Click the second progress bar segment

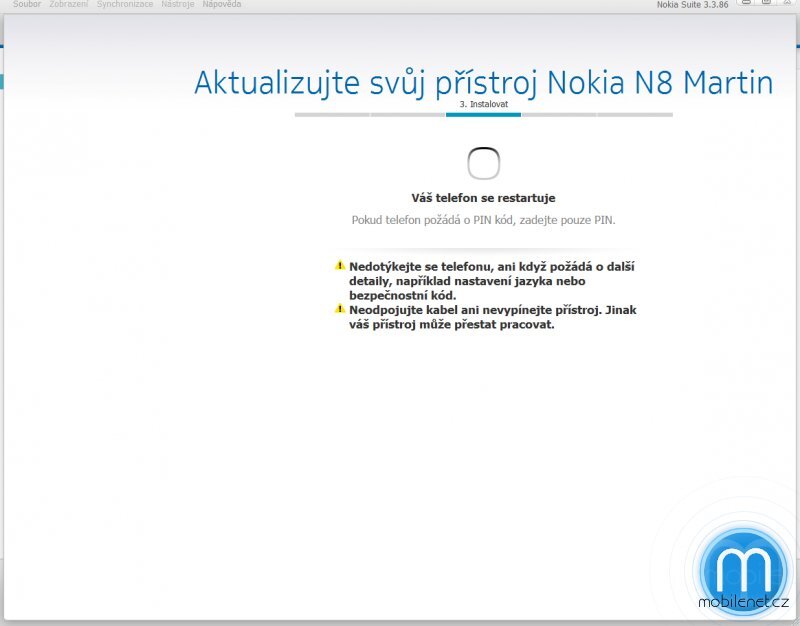408,117
